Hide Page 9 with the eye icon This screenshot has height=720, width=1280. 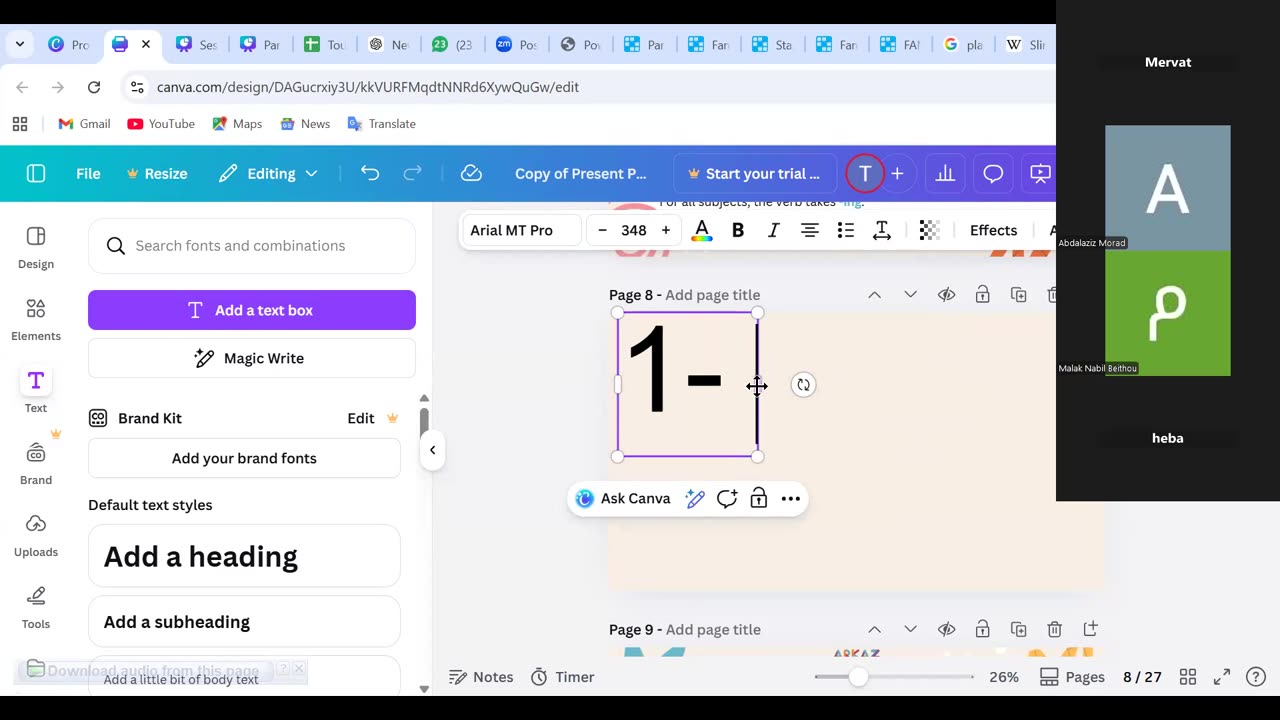tap(946, 629)
